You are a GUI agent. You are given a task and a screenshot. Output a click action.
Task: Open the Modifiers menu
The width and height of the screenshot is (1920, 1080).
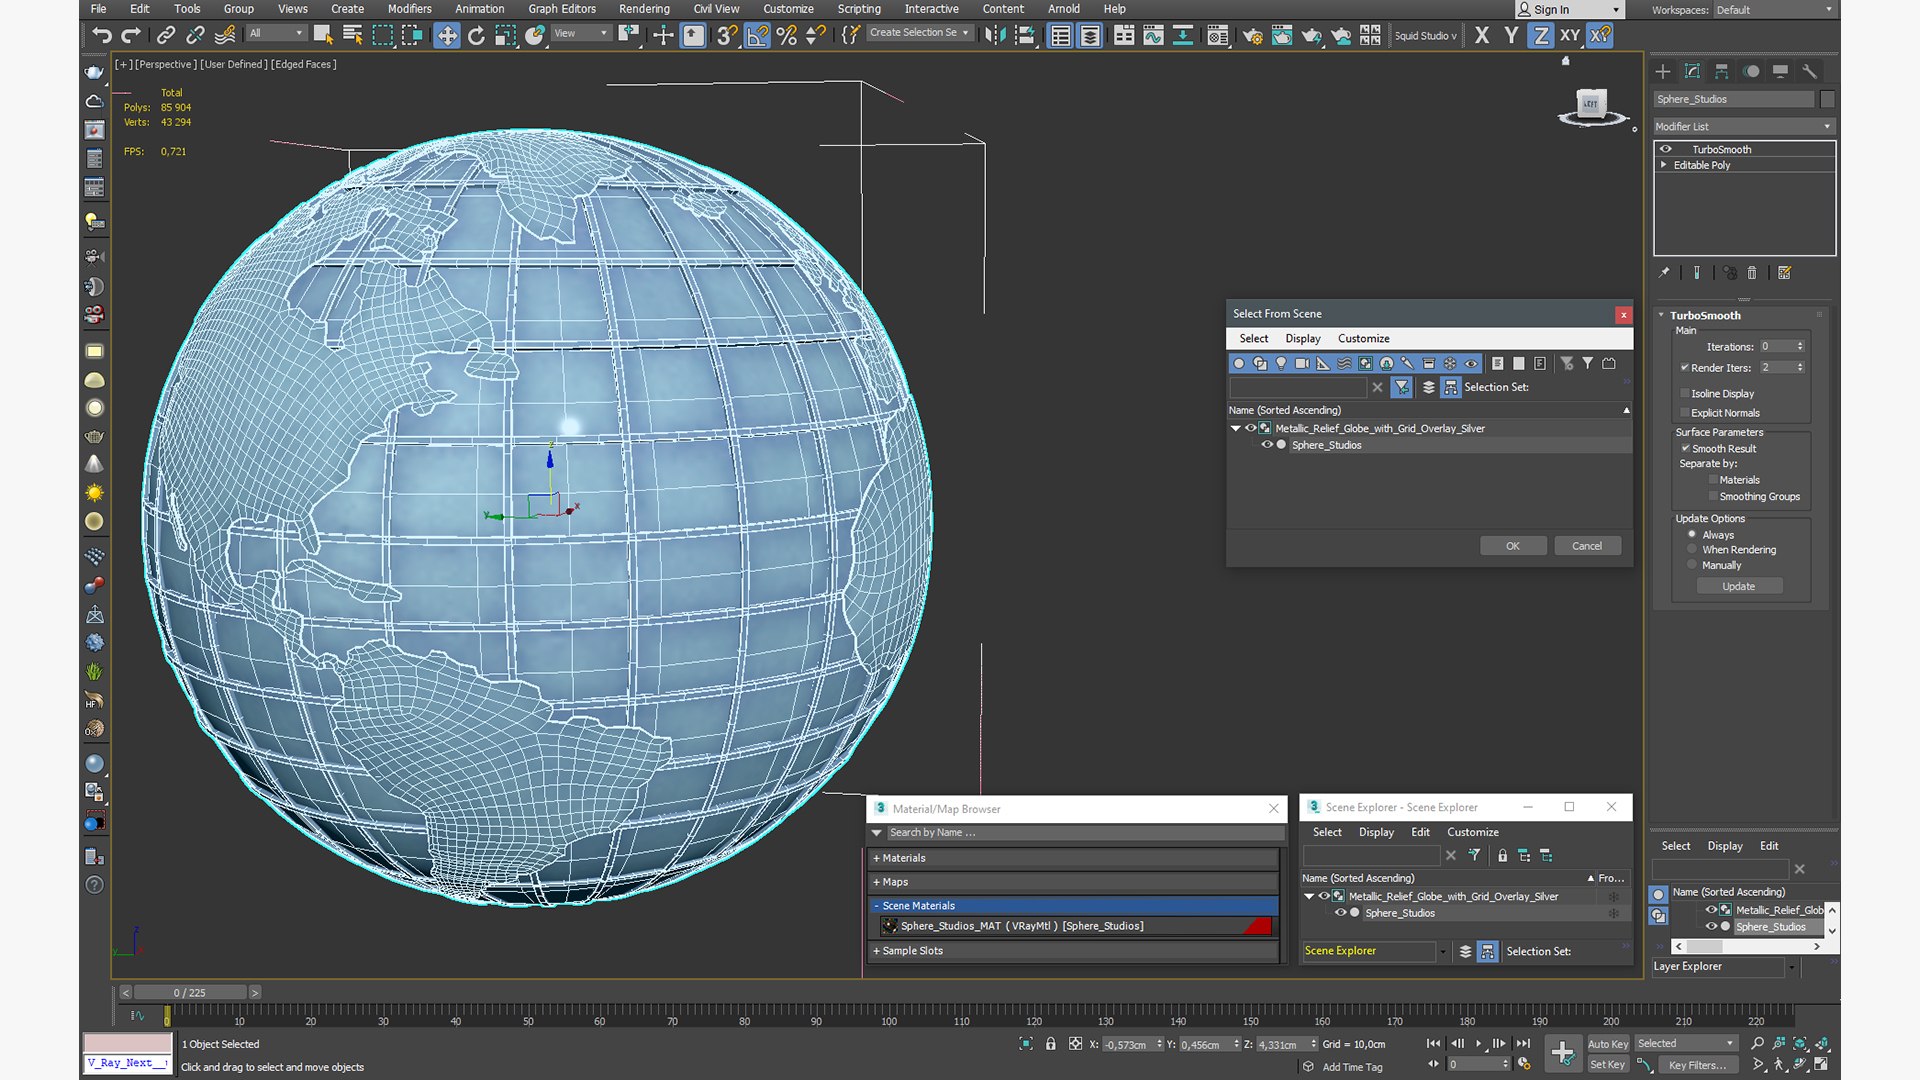click(409, 9)
